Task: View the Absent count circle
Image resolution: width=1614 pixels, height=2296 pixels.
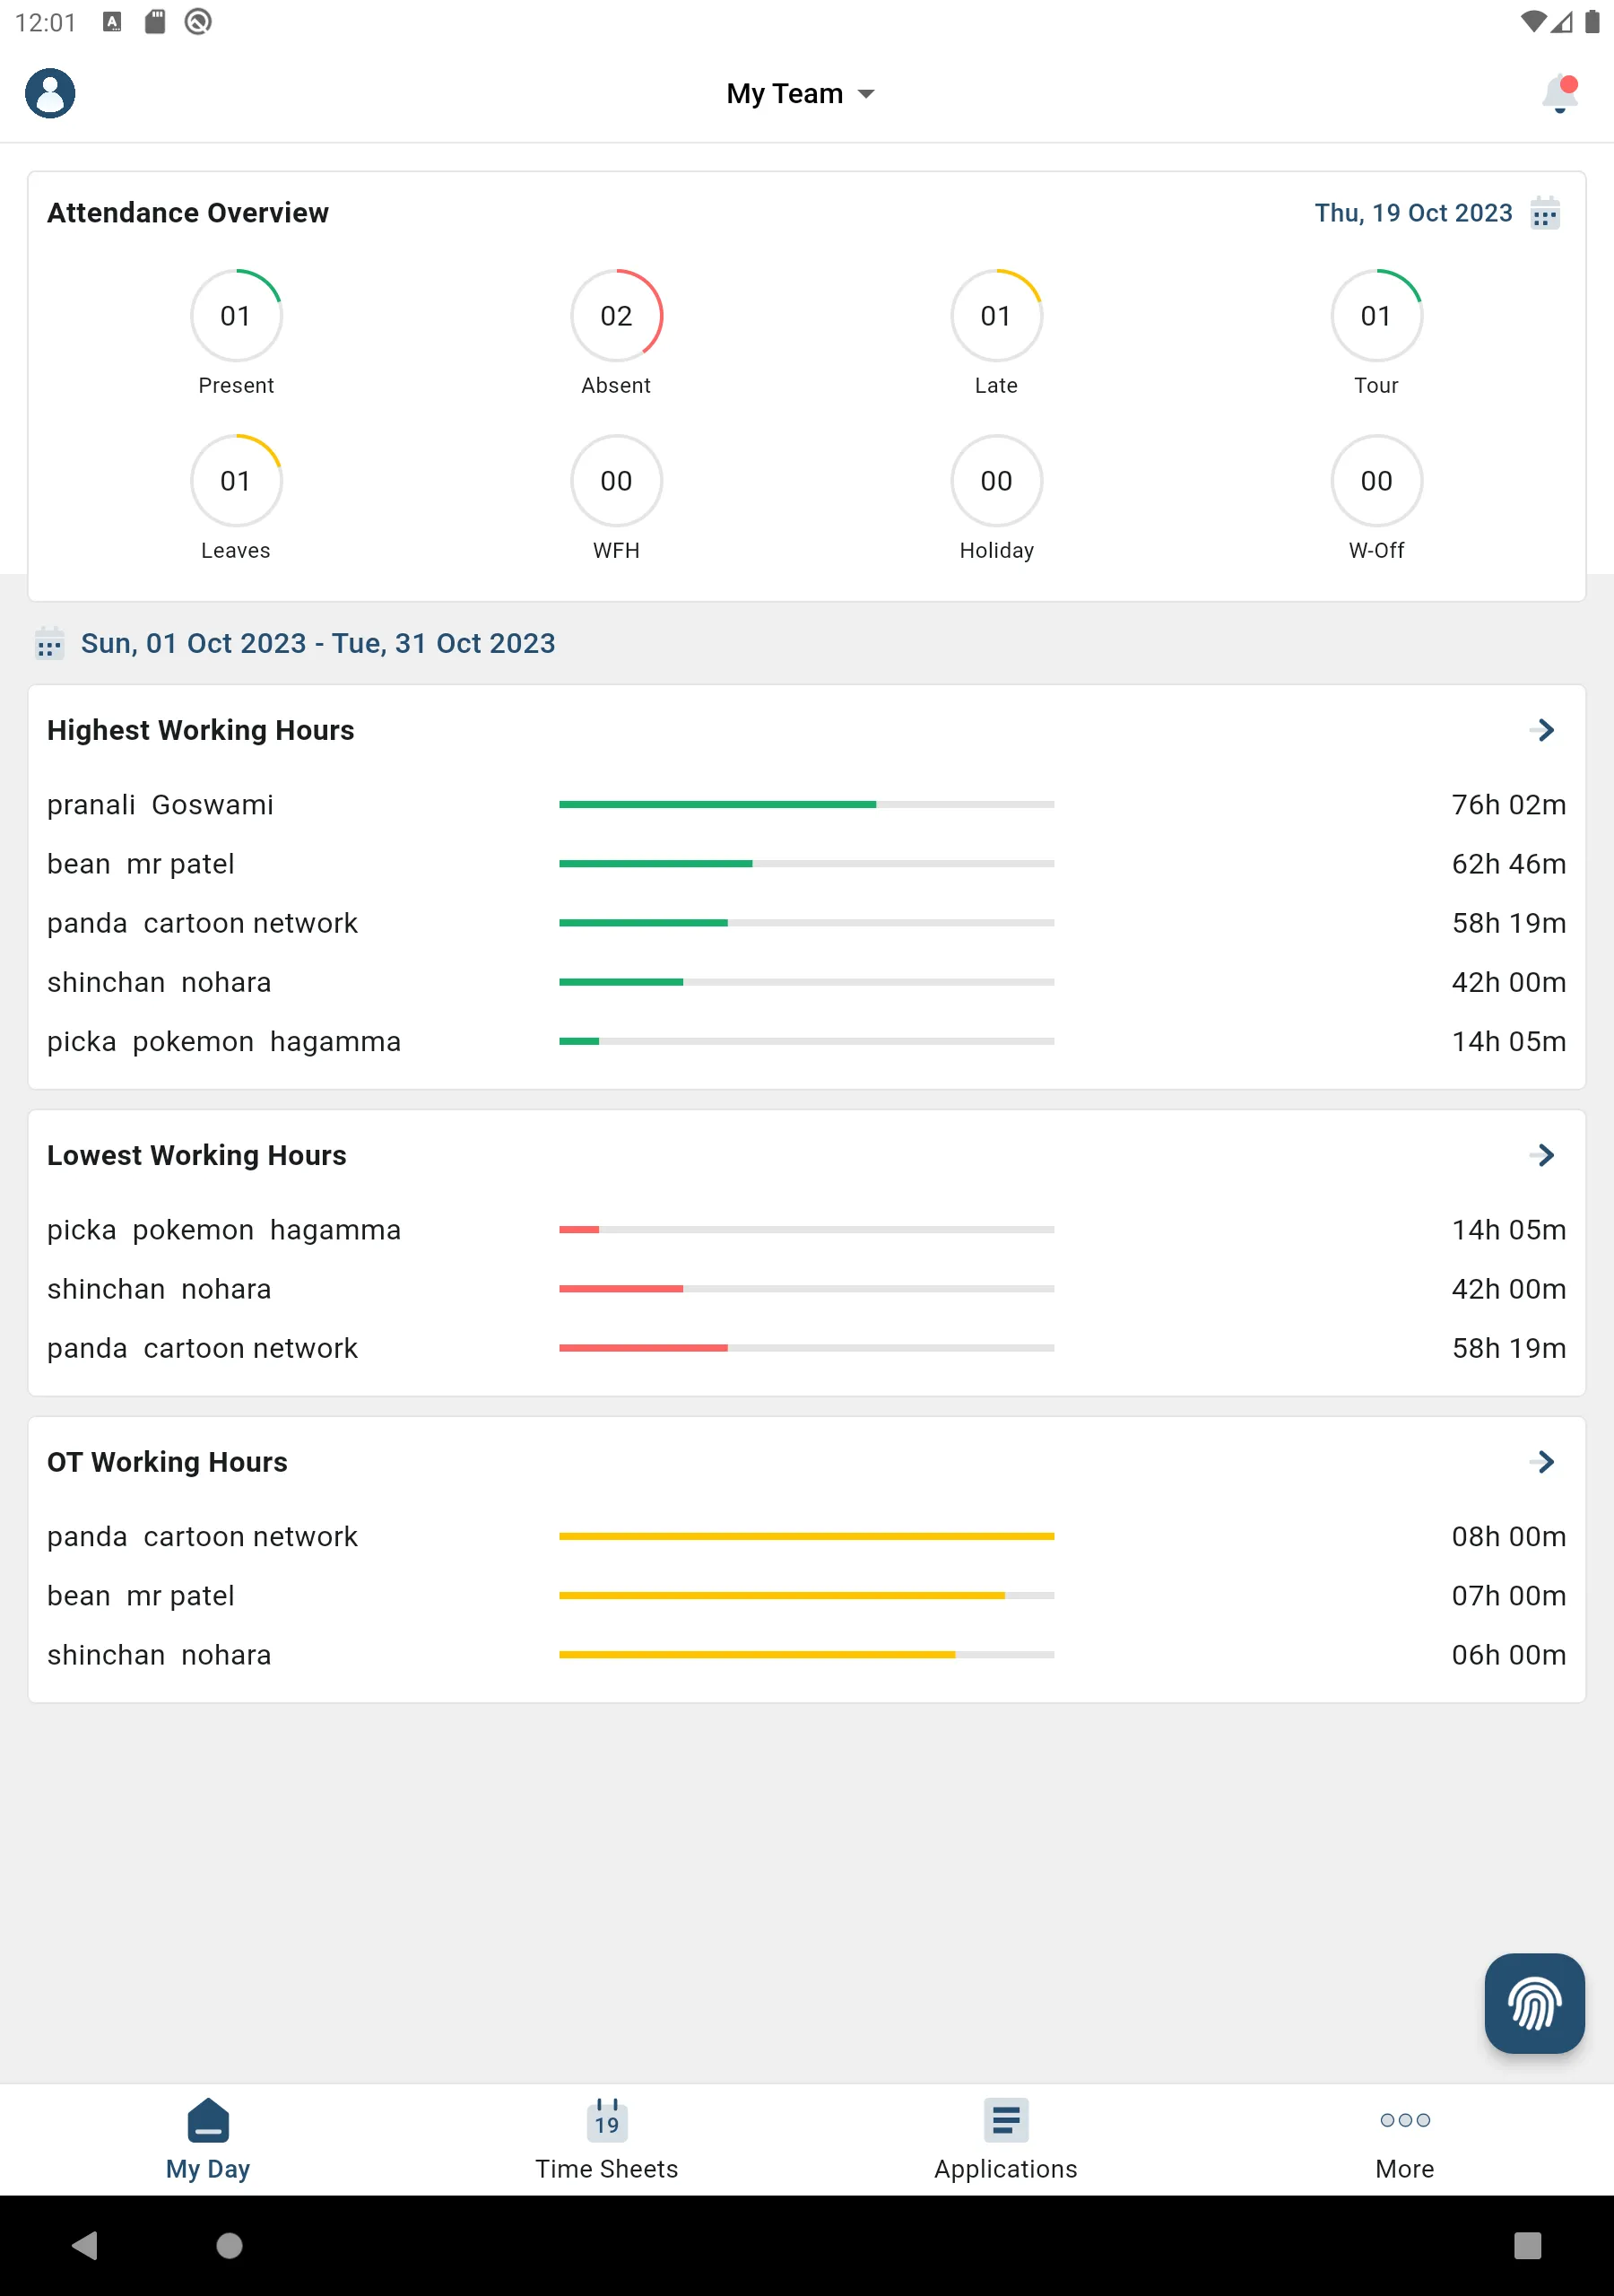Action: click(616, 316)
